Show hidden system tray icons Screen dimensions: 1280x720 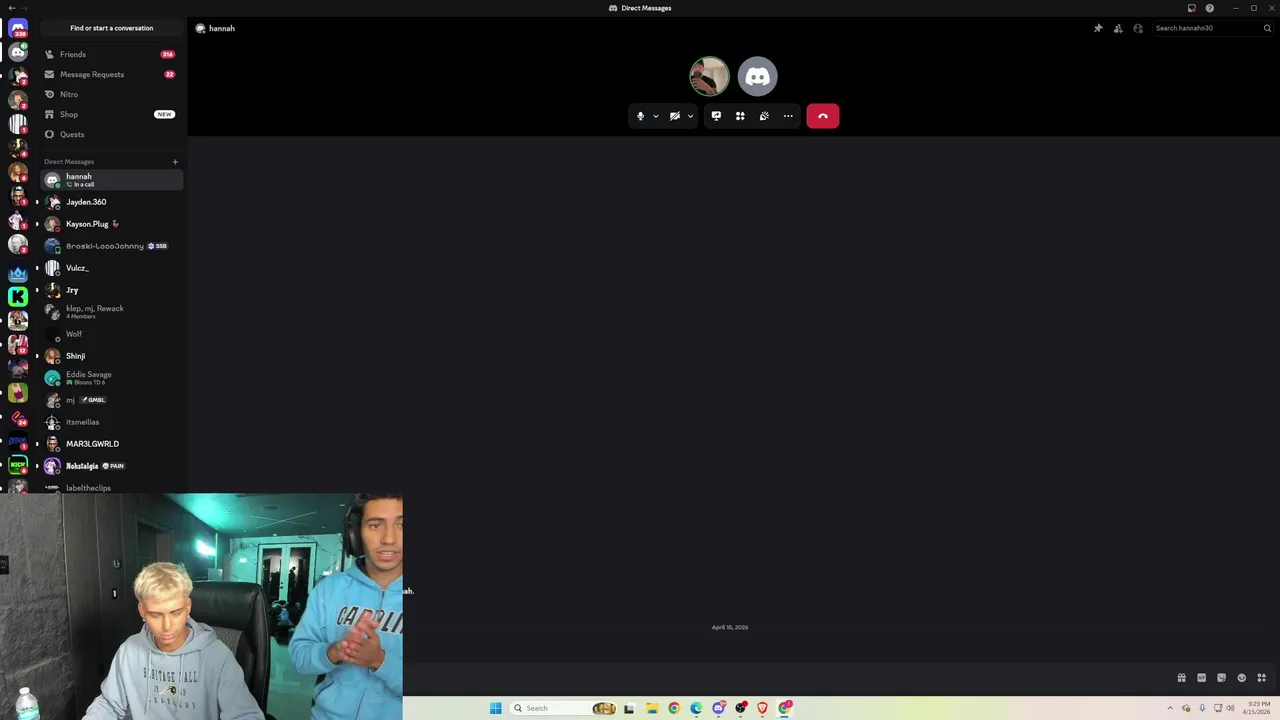[1170, 708]
